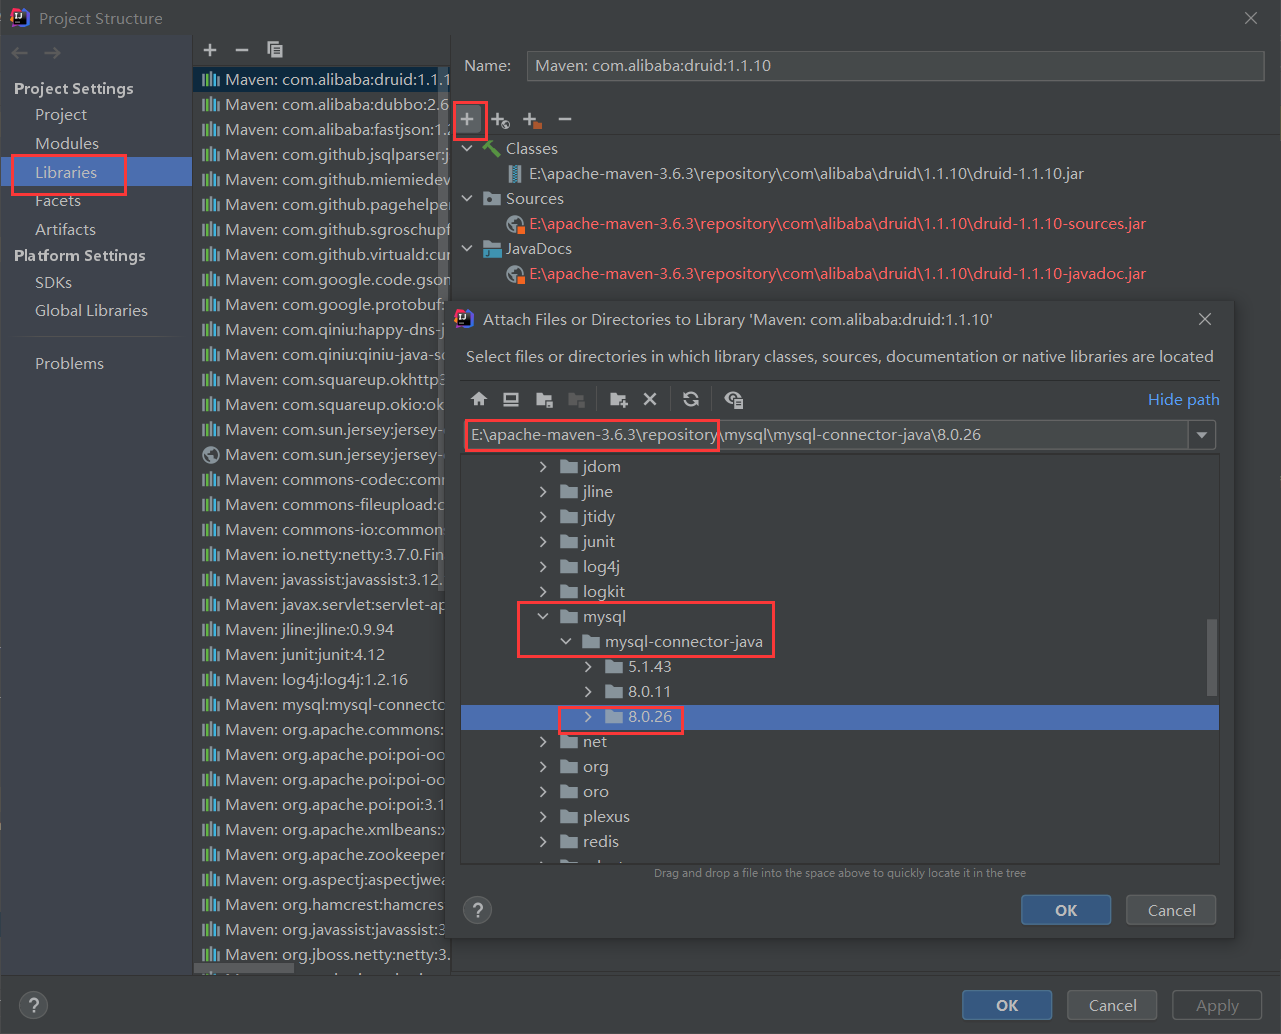Select the druid-1.1.10-sources.jar entry
This screenshot has height=1034, width=1281.
point(837,224)
